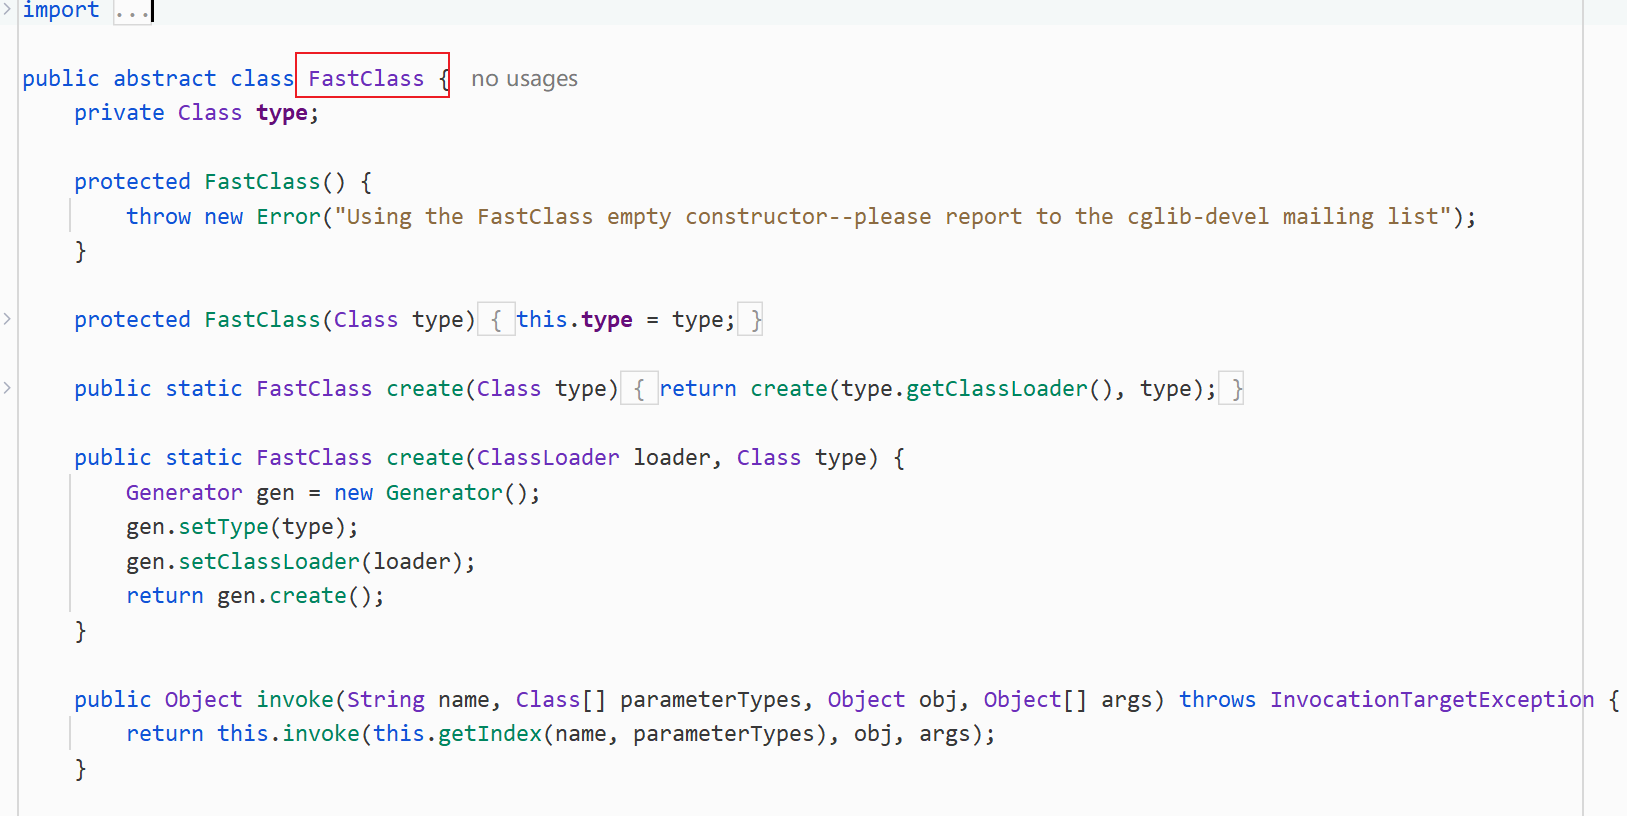Screen dimensions: 1627x816
Task: Click the 'throw' keyword in empty constructor
Action: tap(158, 217)
